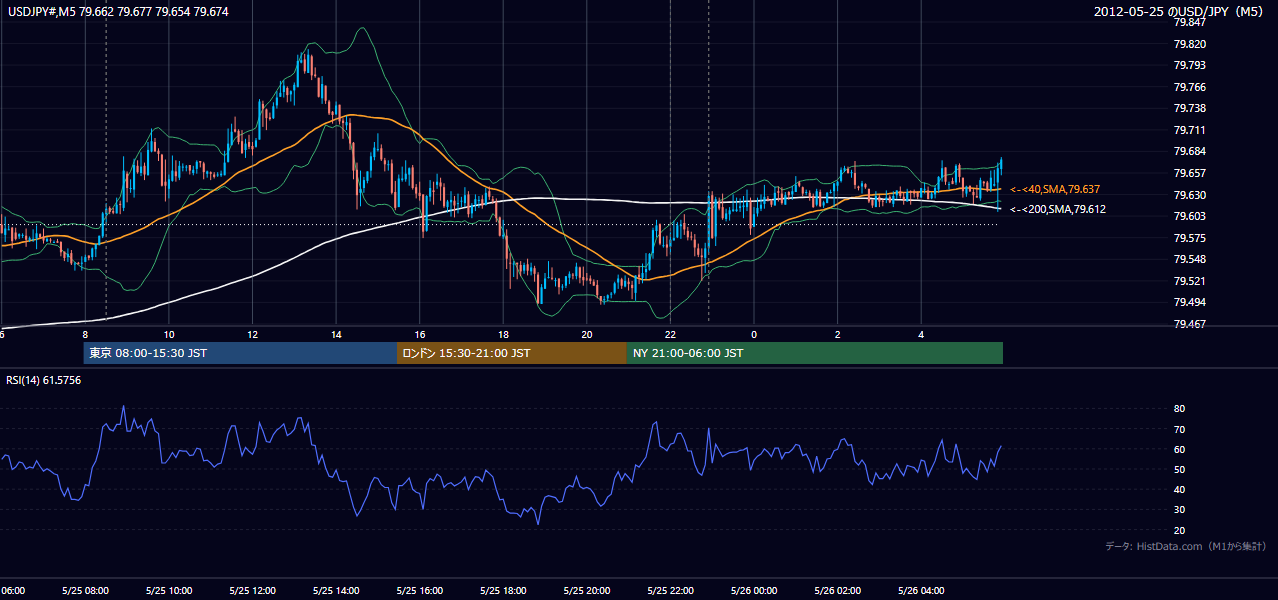The width and height of the screenshot is (1278, 600).
Task: Click the 5/25 12:00 bottom time label
Action: click(x=252, y=590)
